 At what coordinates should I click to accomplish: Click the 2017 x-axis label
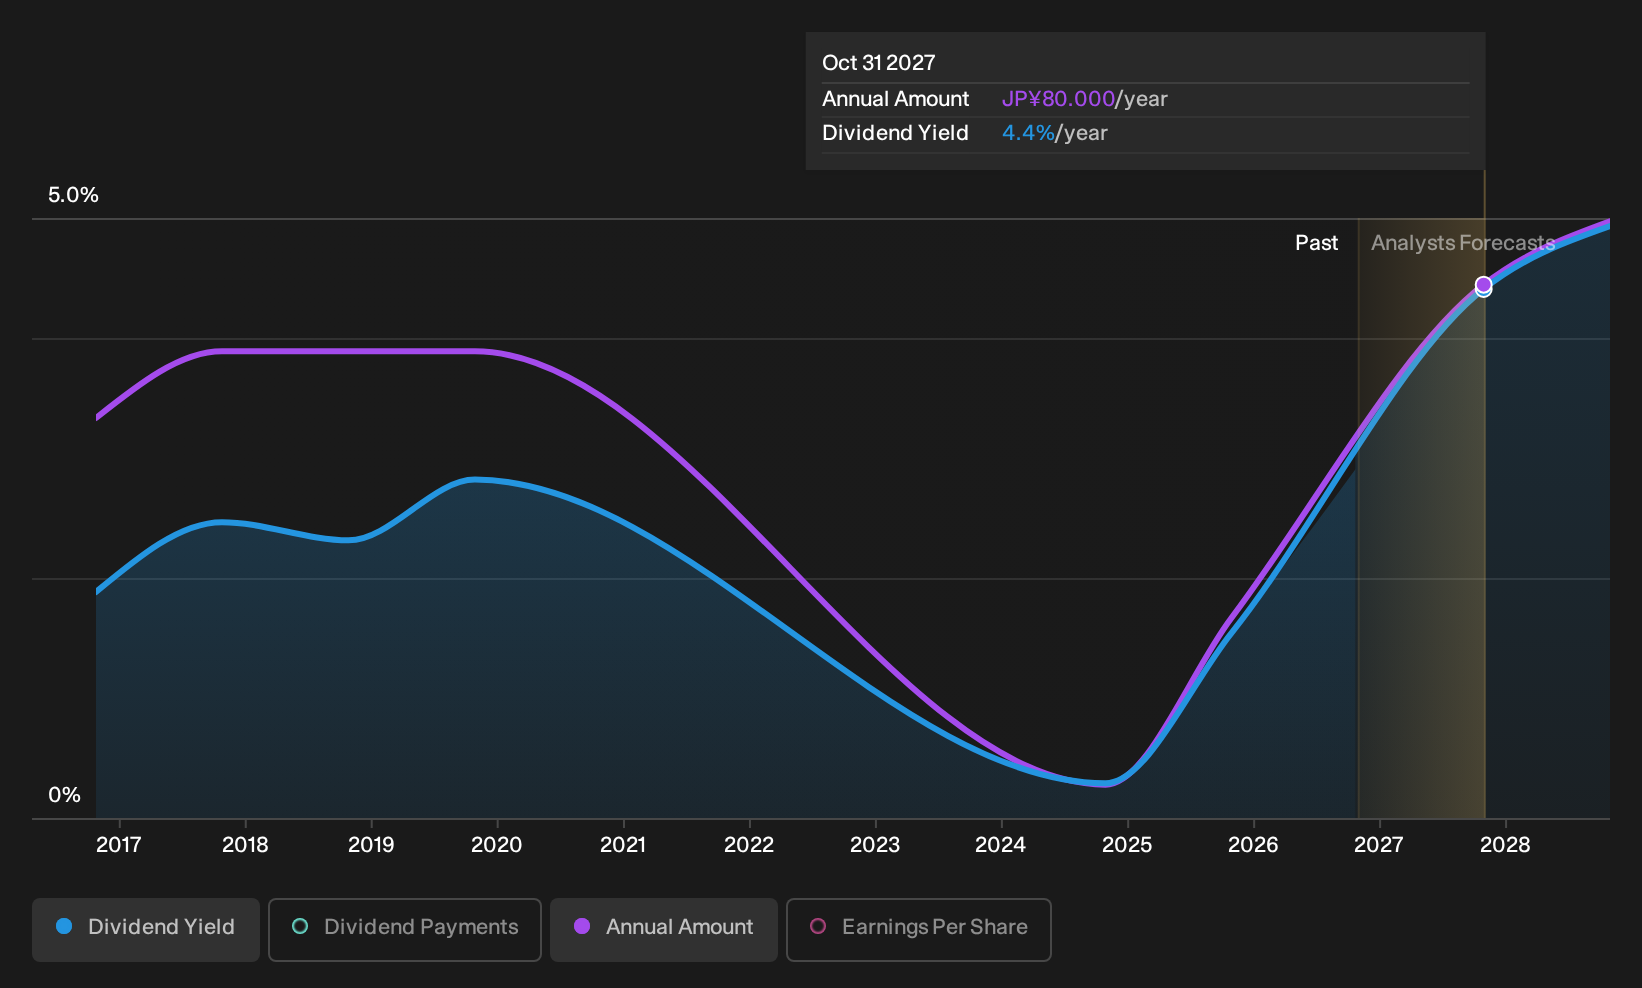[118, 845]
